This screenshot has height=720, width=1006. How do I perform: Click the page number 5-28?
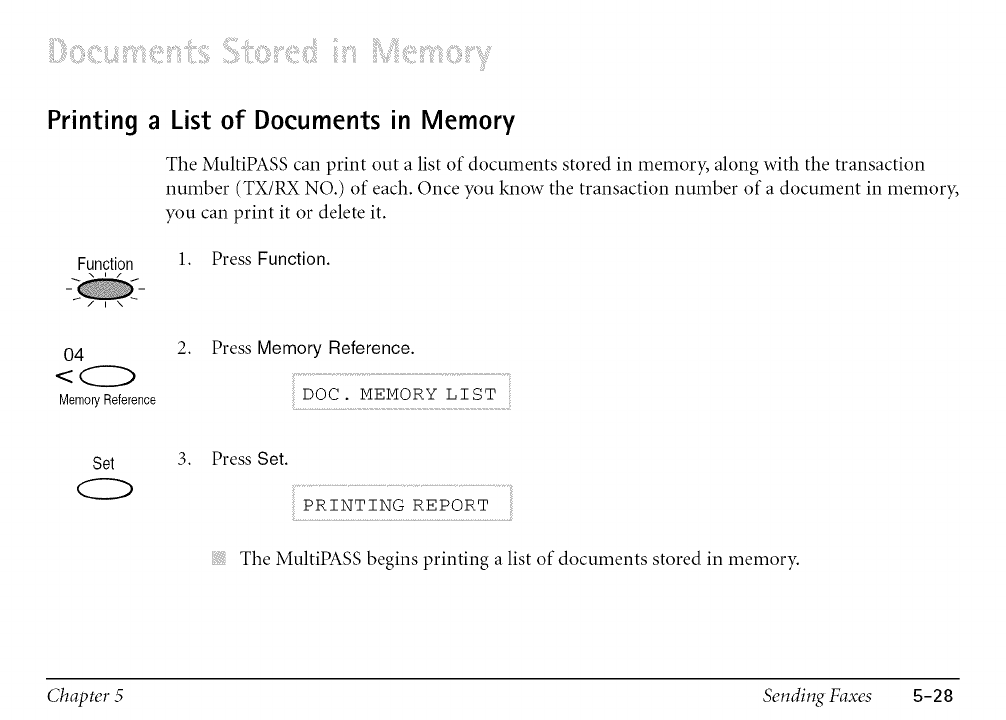pyautogui.click(x=934, y=696)
